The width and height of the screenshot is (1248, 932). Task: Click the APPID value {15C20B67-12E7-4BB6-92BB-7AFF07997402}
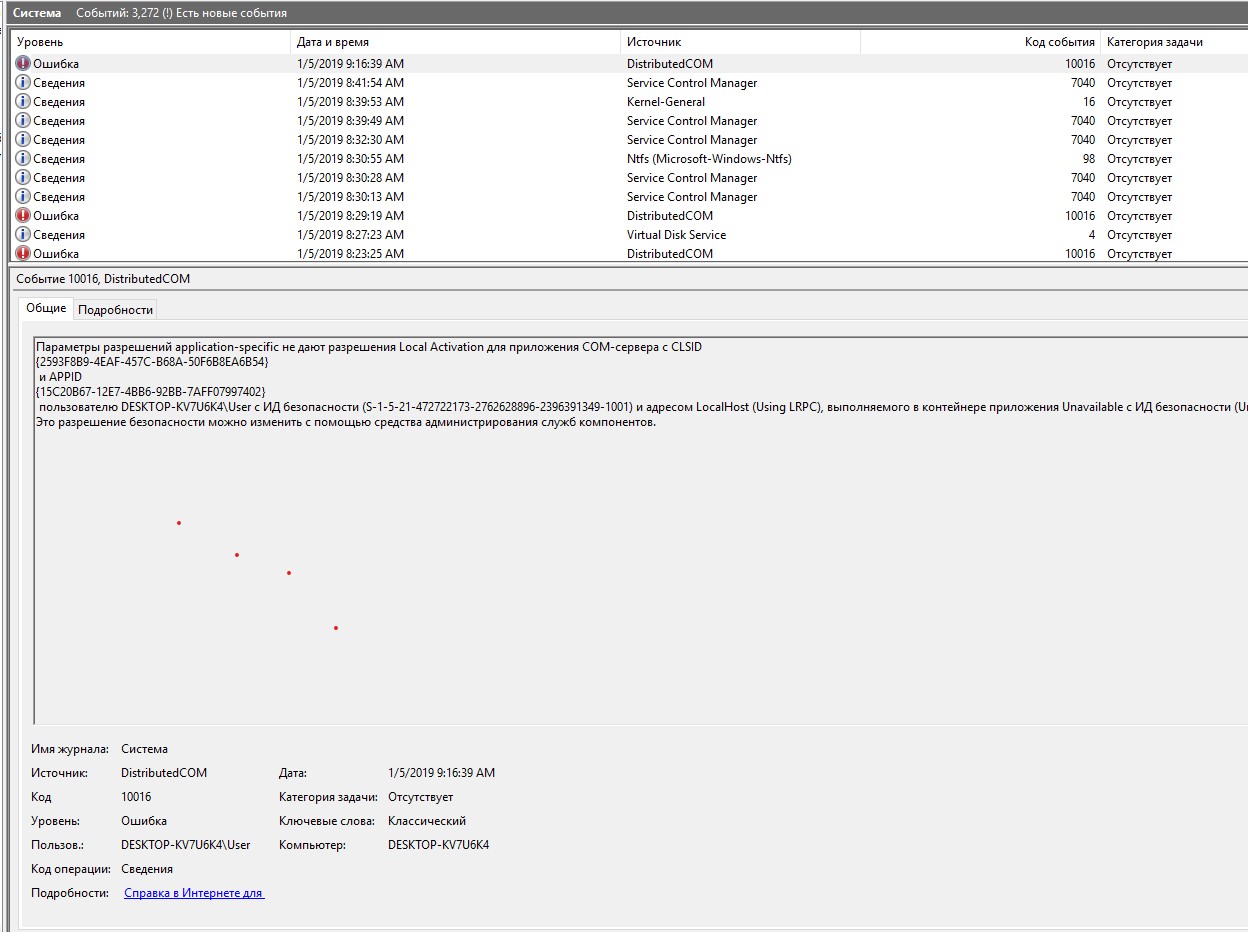click(x=151, y=392)
